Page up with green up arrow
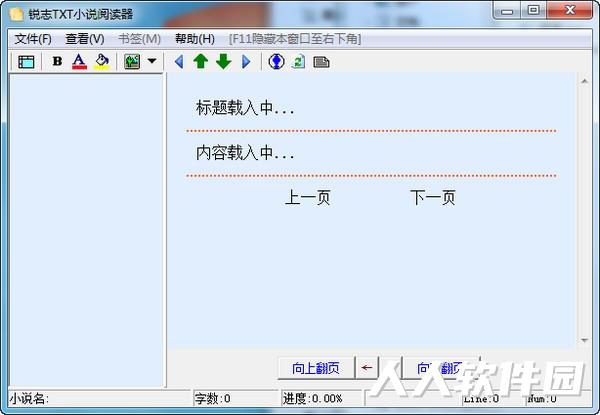Image resolution: width=600 pixels, height=415 pixels. (201, 61)
